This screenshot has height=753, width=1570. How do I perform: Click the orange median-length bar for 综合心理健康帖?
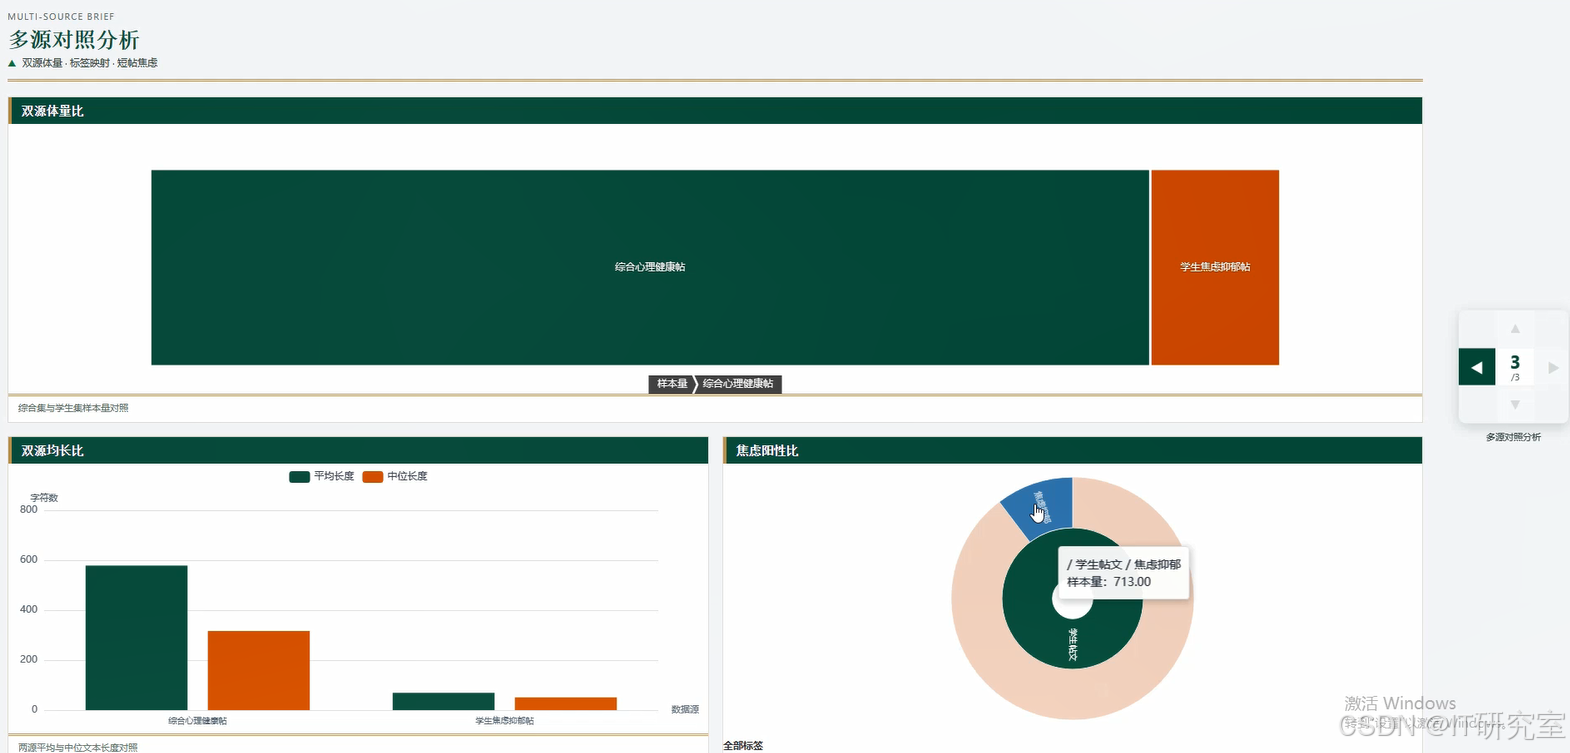[259, 670]
